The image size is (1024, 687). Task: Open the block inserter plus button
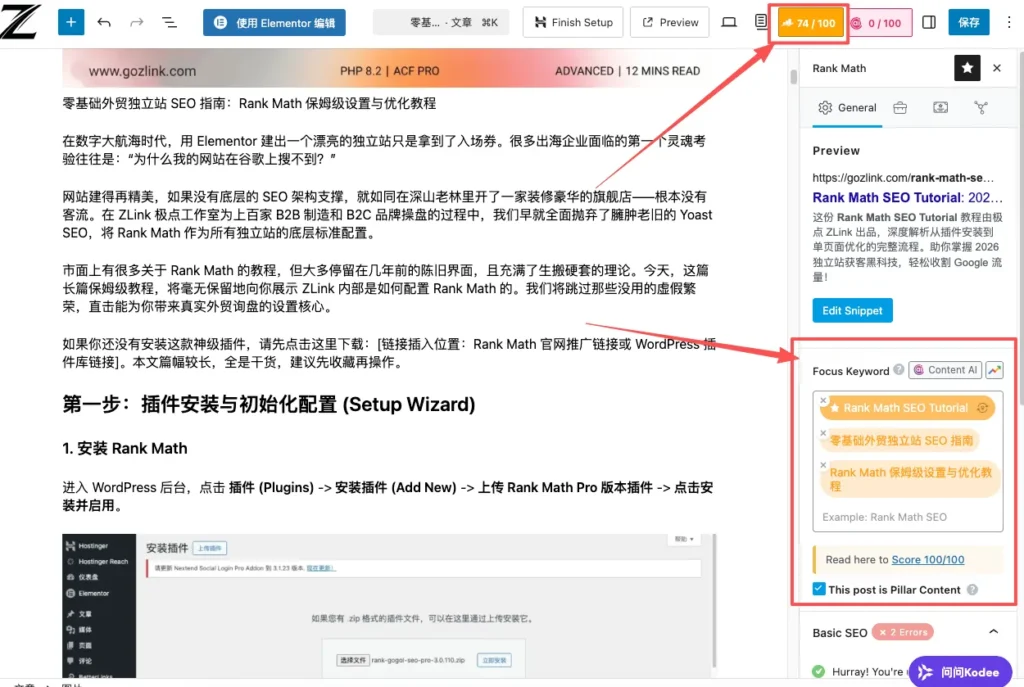pyautogui.click(x=71, y=22)
